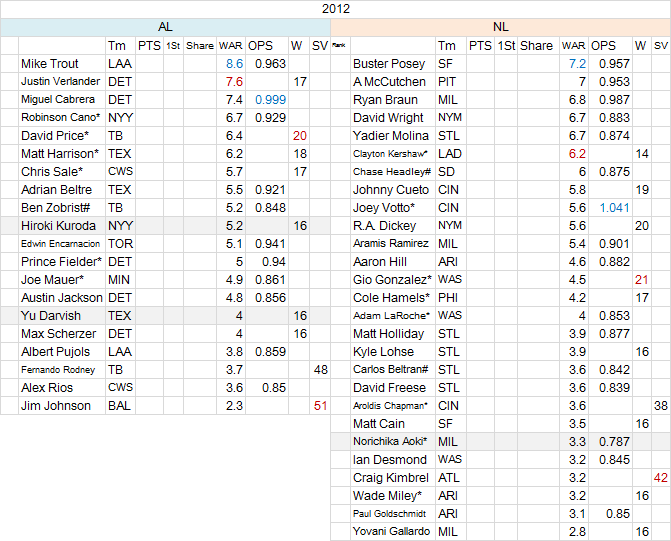Click Adrian Beltre's OPS value 0.921
The width and height of the screenshot is (671, 541).
(x=267, y=190)
